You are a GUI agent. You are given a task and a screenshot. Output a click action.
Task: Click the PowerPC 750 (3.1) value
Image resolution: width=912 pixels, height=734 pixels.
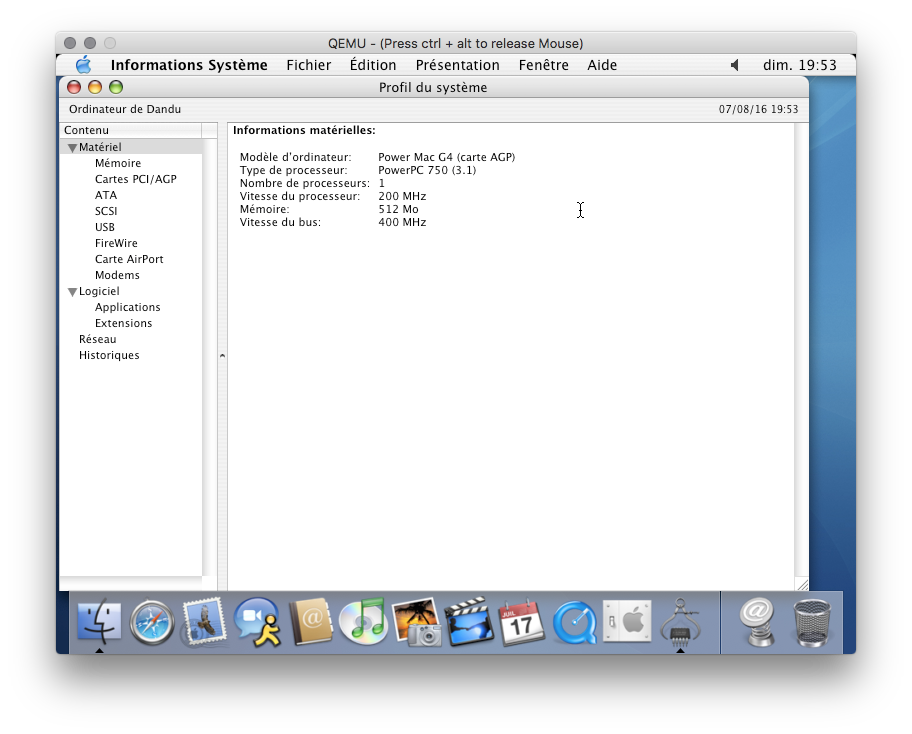tap(427, 170)
